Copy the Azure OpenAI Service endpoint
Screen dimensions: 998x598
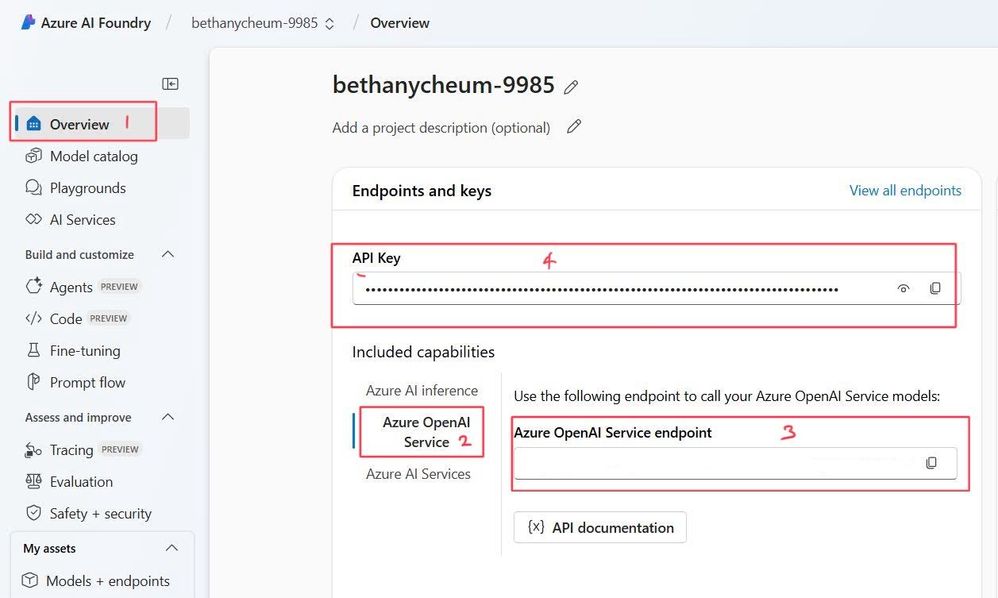click(x=931, y=462)
